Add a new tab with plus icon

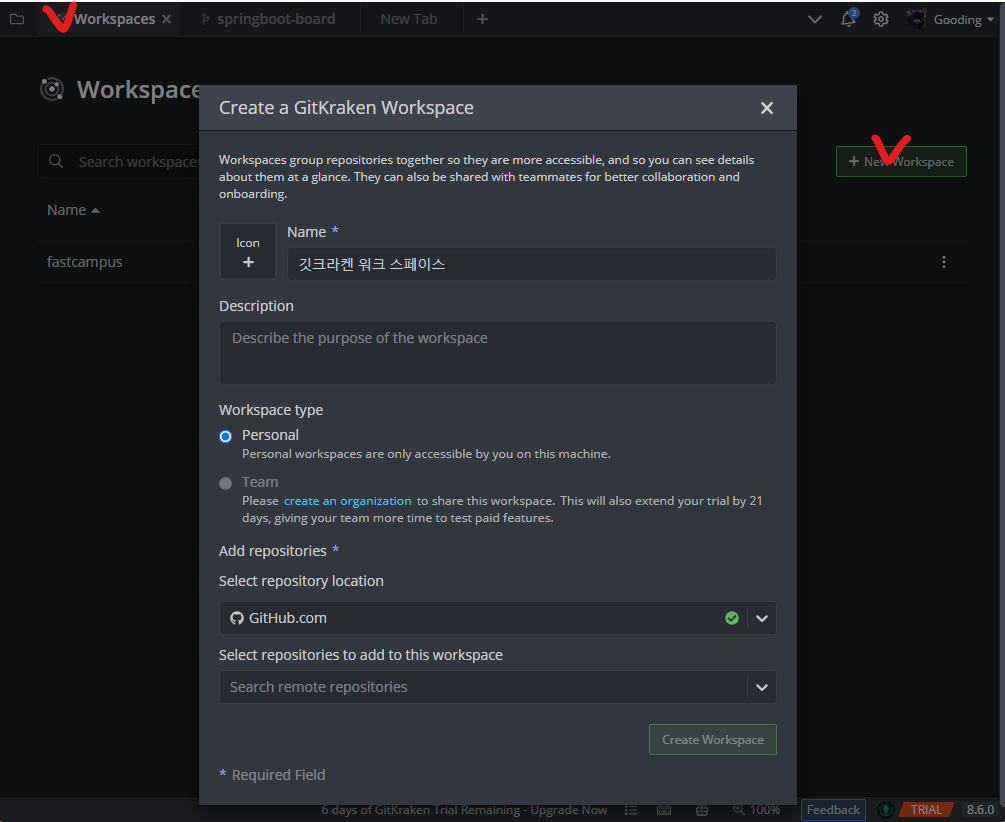[x=482, y=19]
